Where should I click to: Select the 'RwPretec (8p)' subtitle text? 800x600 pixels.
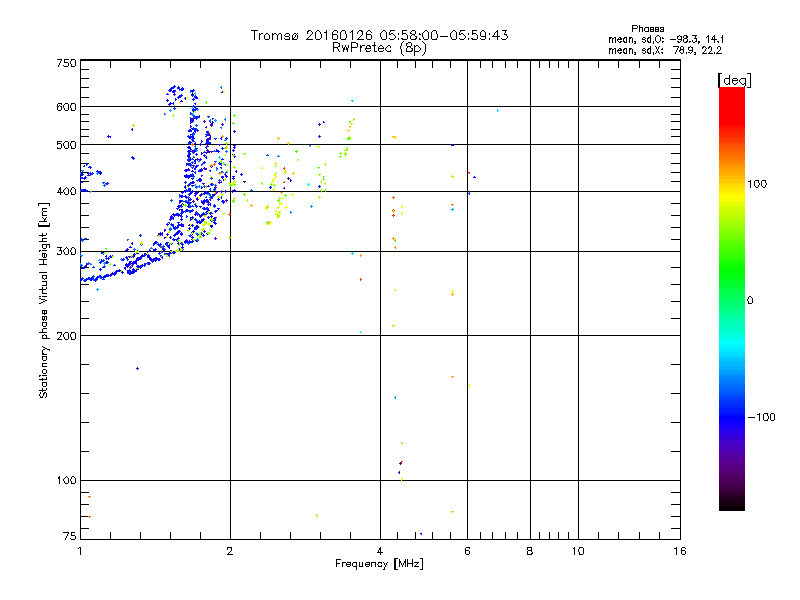(x=379, y=48)
